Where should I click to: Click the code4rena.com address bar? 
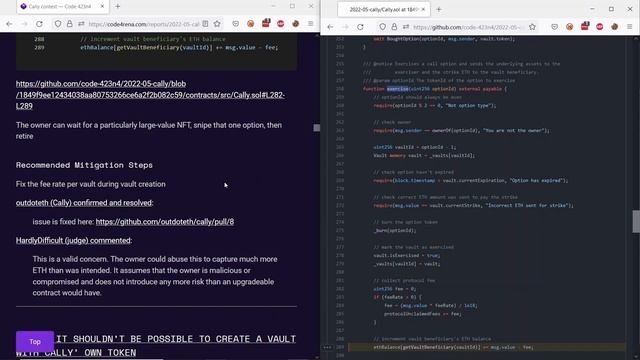(144, 24)
